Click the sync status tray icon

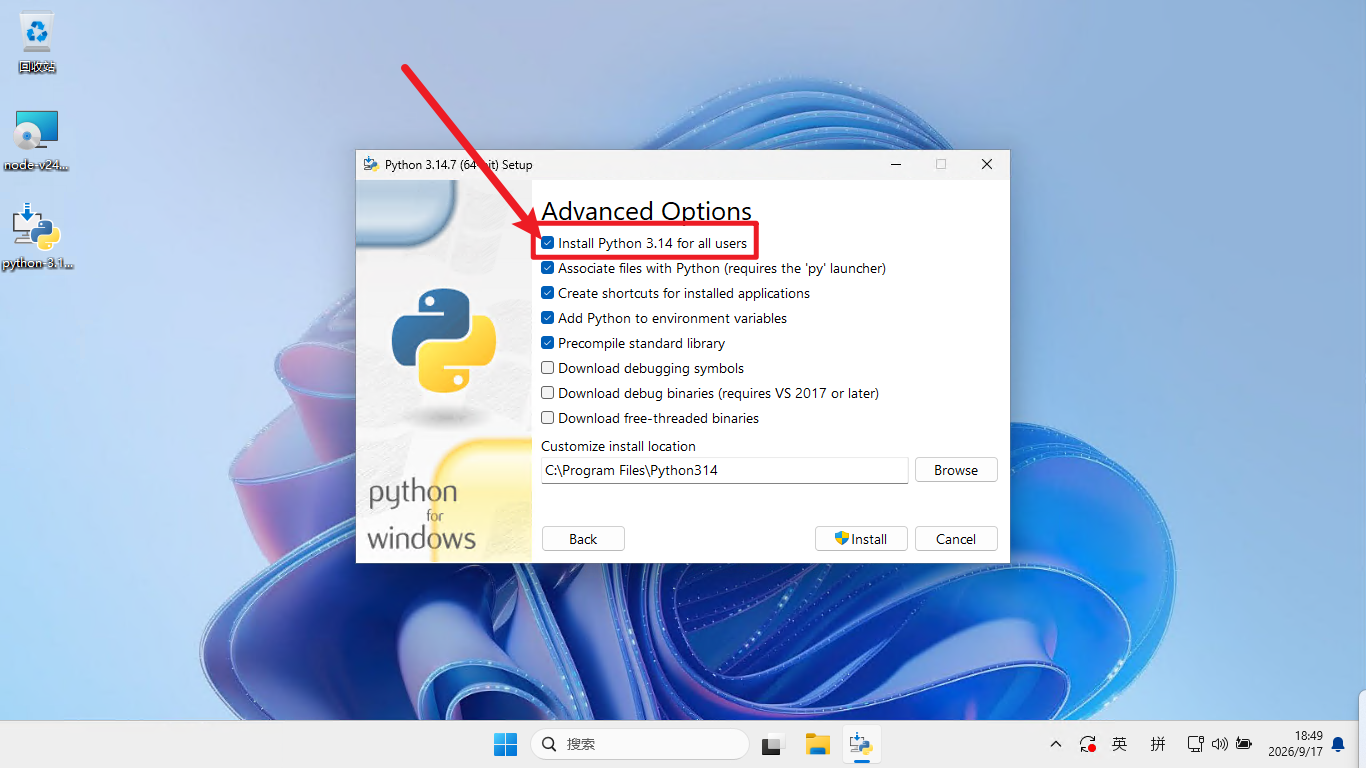point(1088,744)
